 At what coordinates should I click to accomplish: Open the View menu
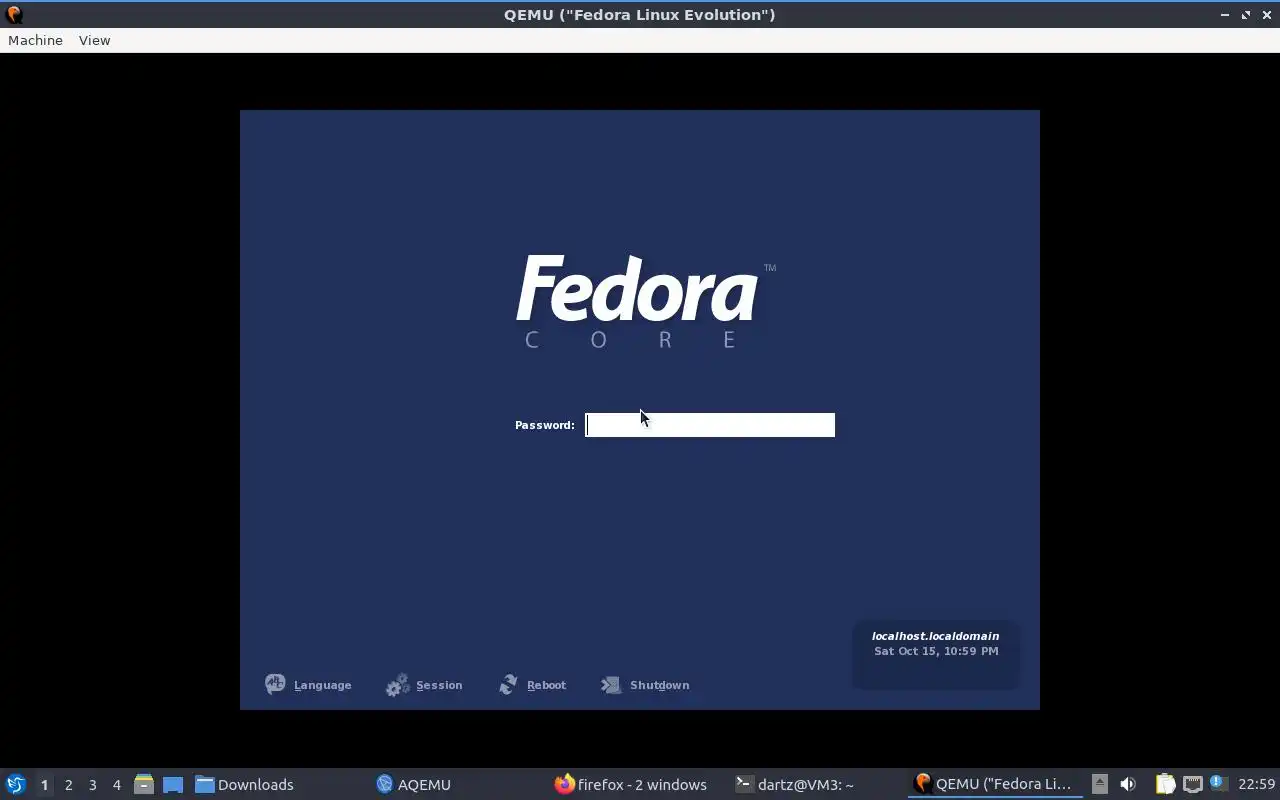pyautogui.click(x=94, y=40)
